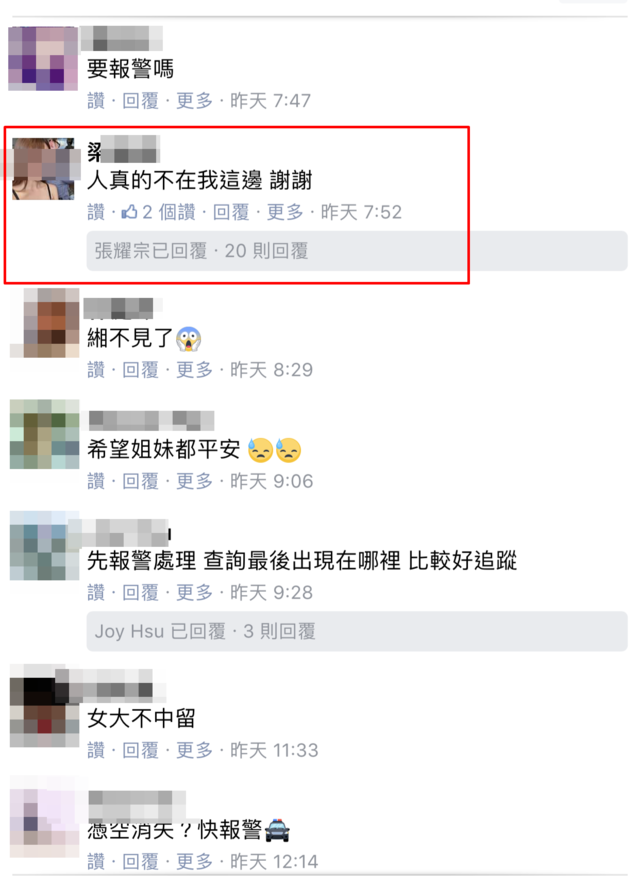Click the screaming face emoji after 紺不見了
The width and height of the screenshot is (640, 886).
pyautogui.click(x=188, y=339)
